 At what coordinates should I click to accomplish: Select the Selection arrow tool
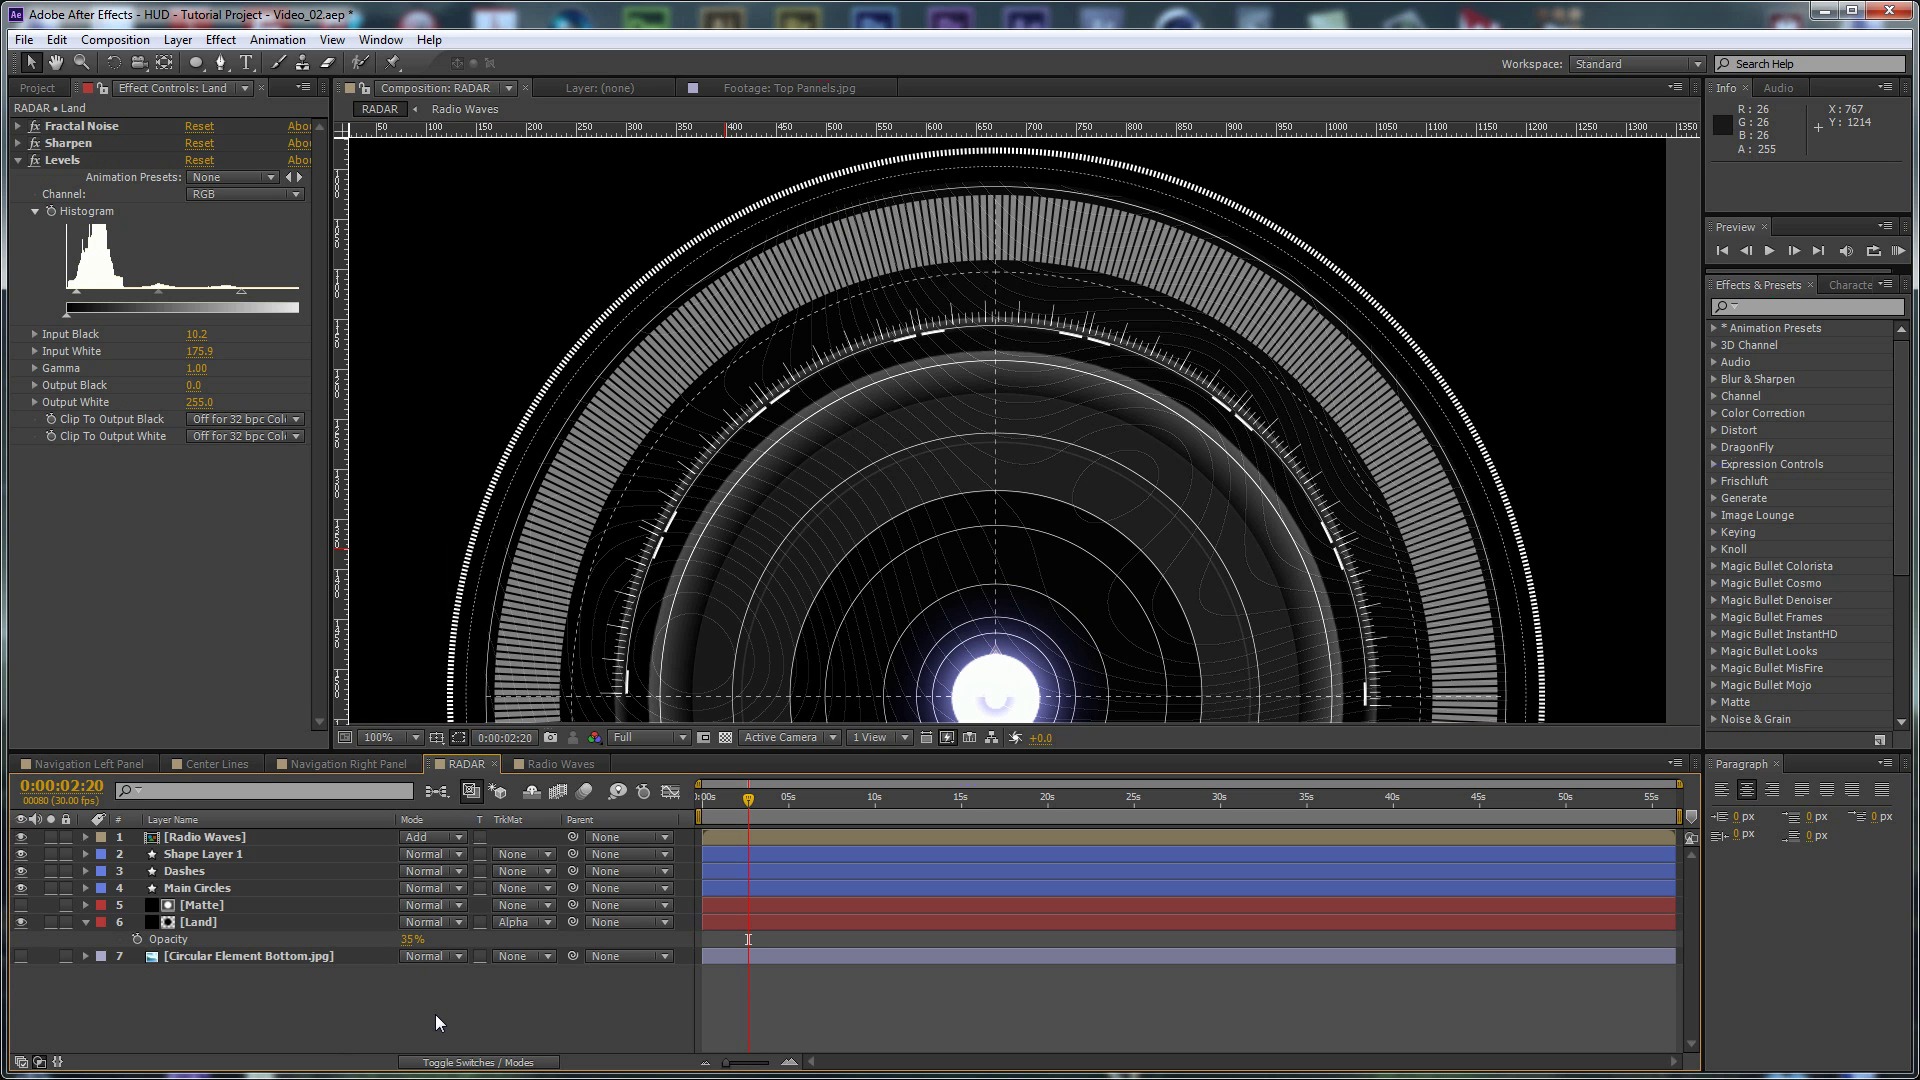click(31, 63)
